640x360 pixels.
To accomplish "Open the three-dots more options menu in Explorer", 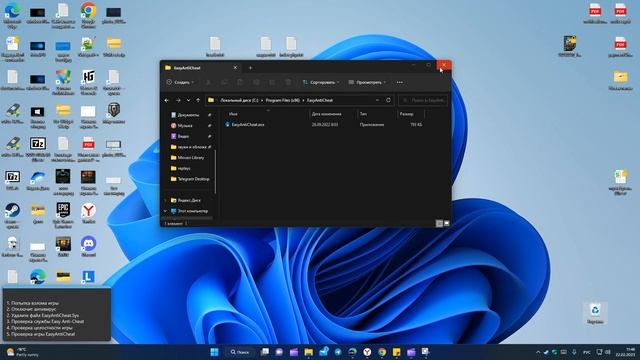I will tap(400, 82).
